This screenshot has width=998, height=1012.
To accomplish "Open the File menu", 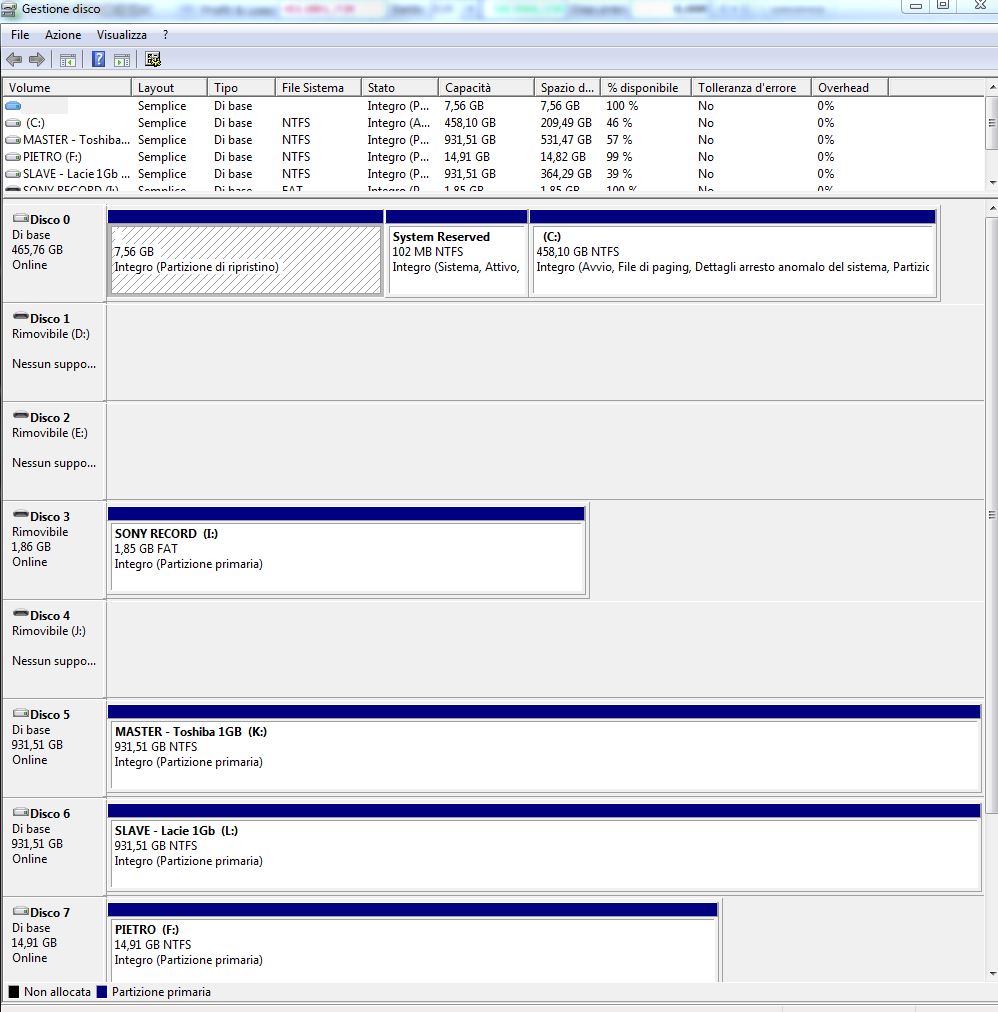I will (20, 35).
